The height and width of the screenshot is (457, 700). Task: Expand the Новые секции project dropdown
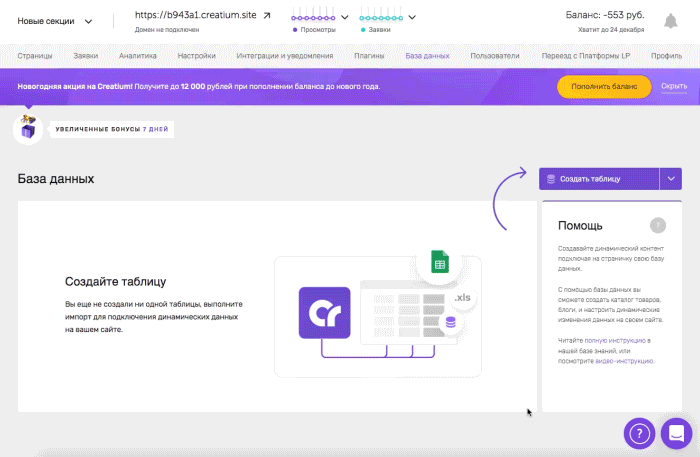coord(88,21)
